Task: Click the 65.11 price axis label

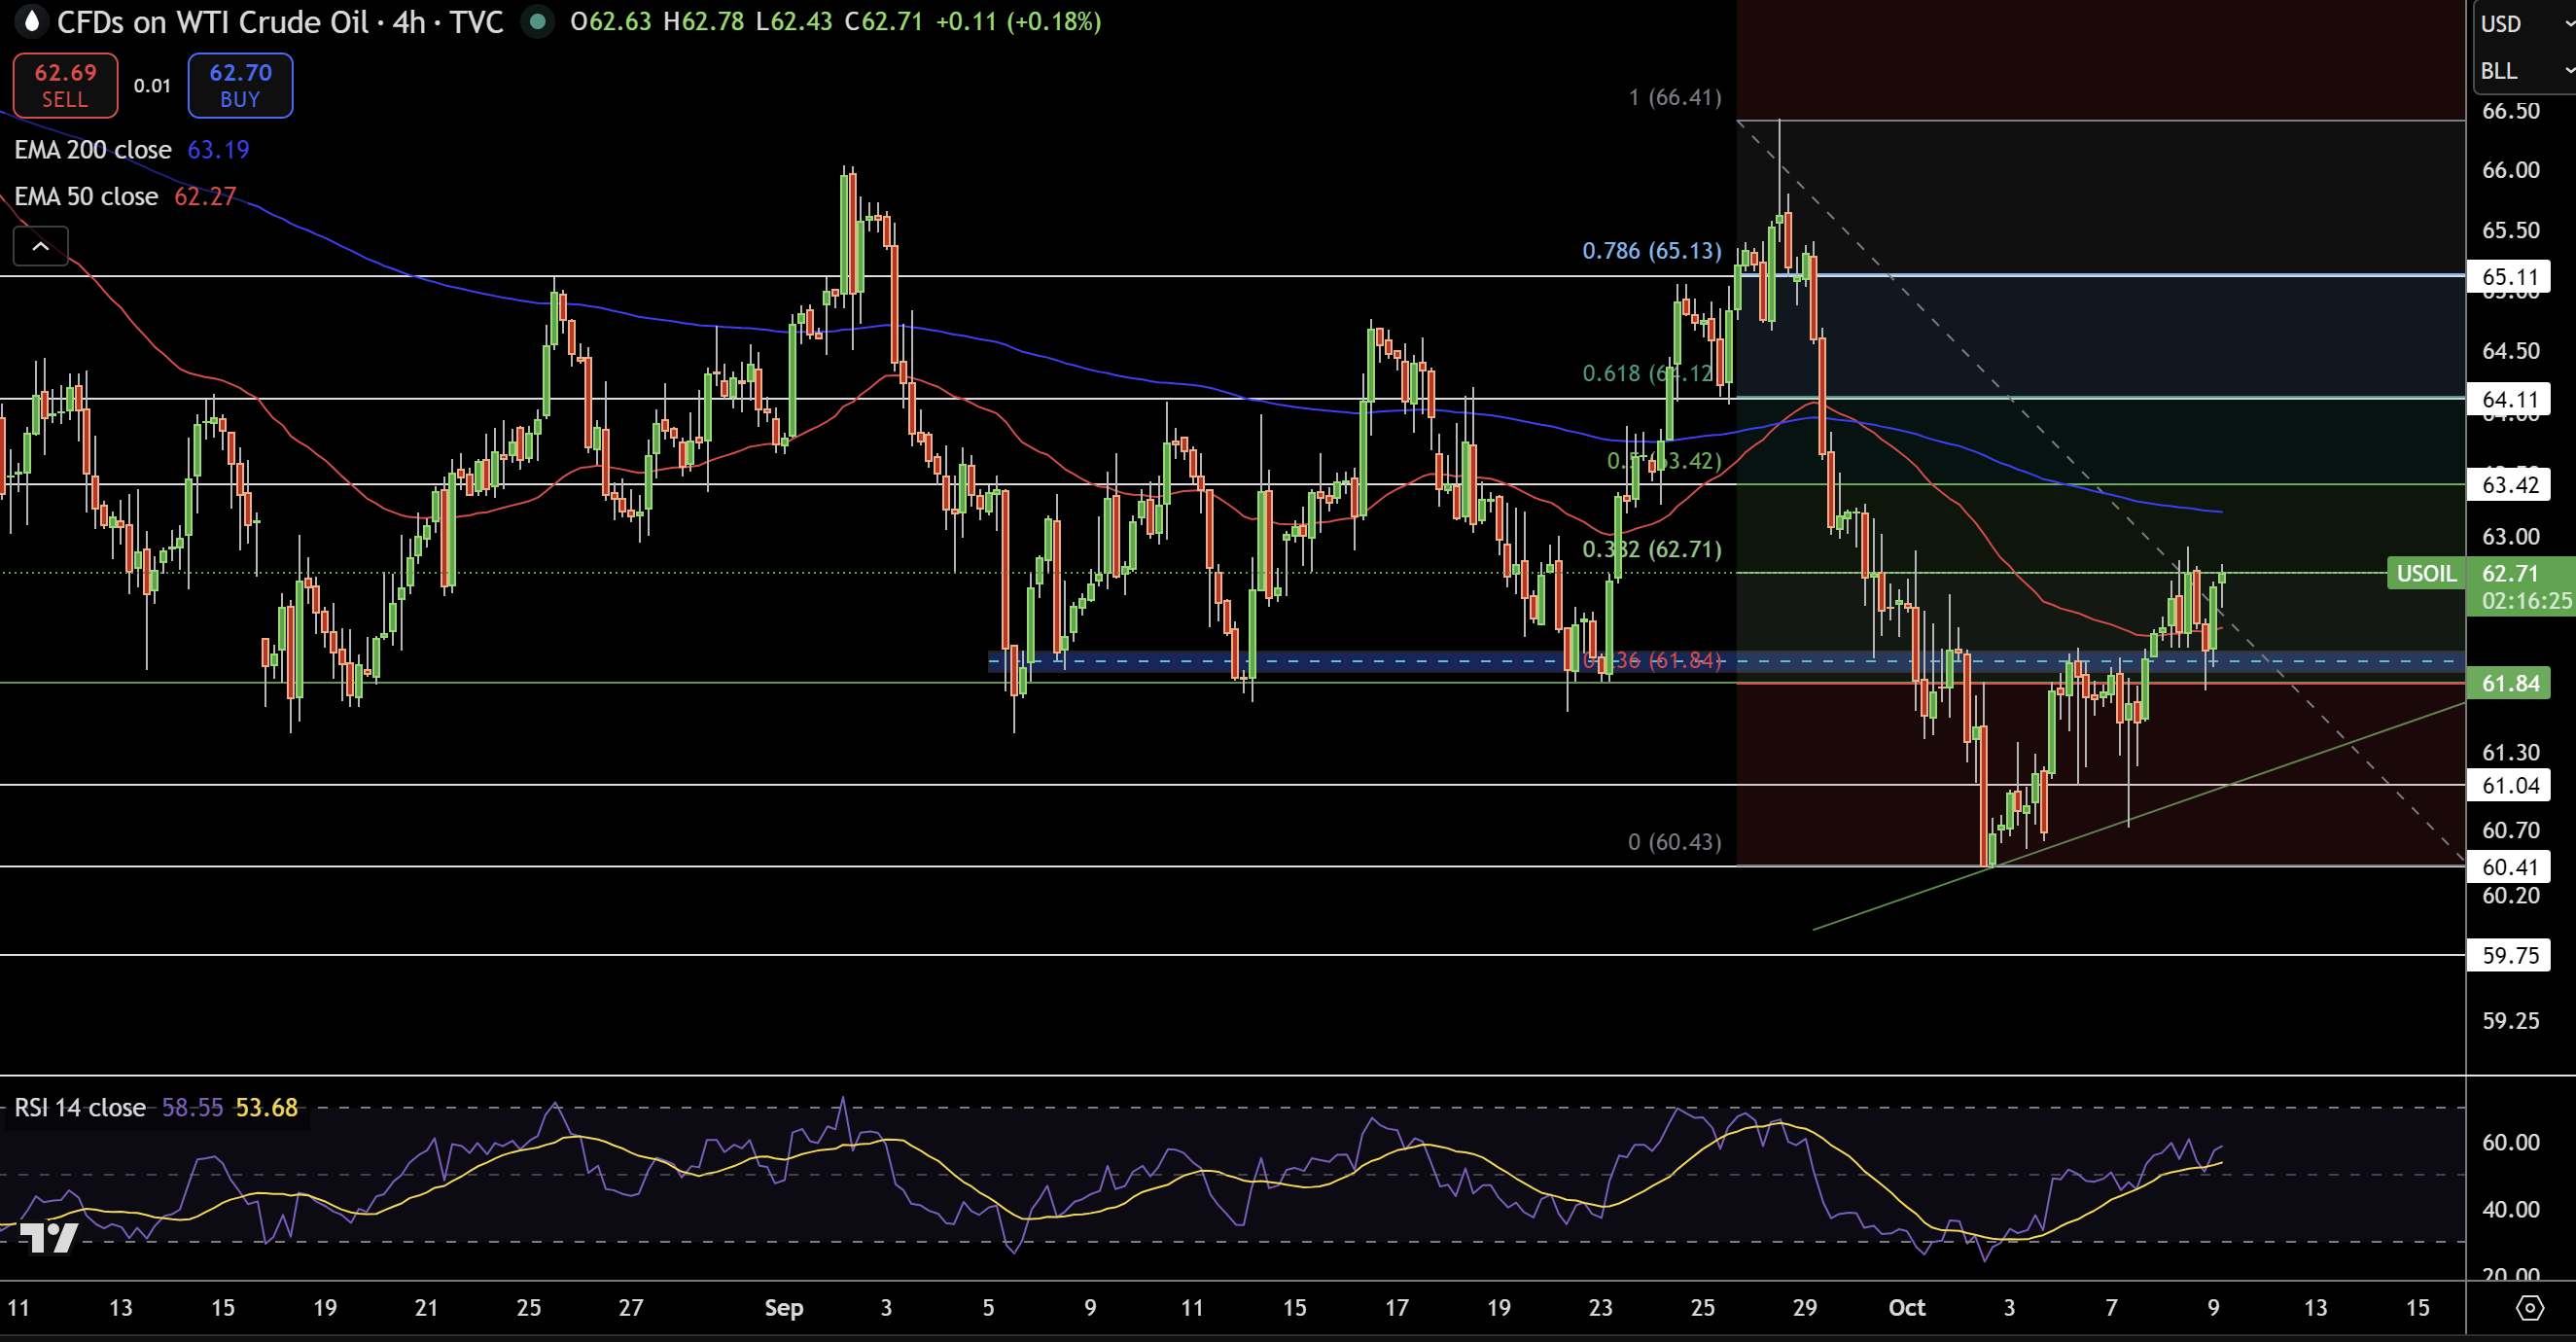Action: (2510, 277)
